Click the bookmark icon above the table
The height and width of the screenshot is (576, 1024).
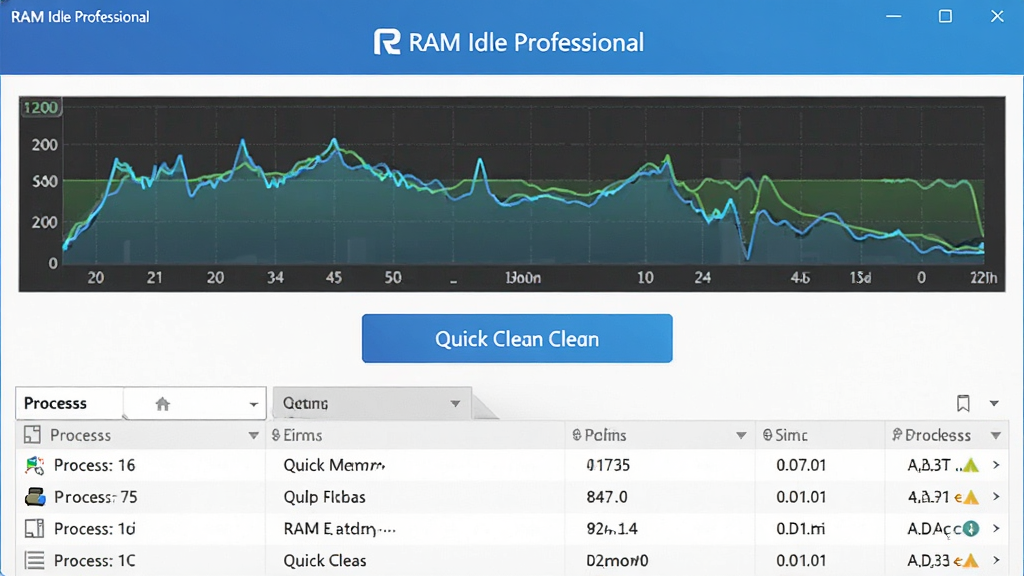click(963, 404)
